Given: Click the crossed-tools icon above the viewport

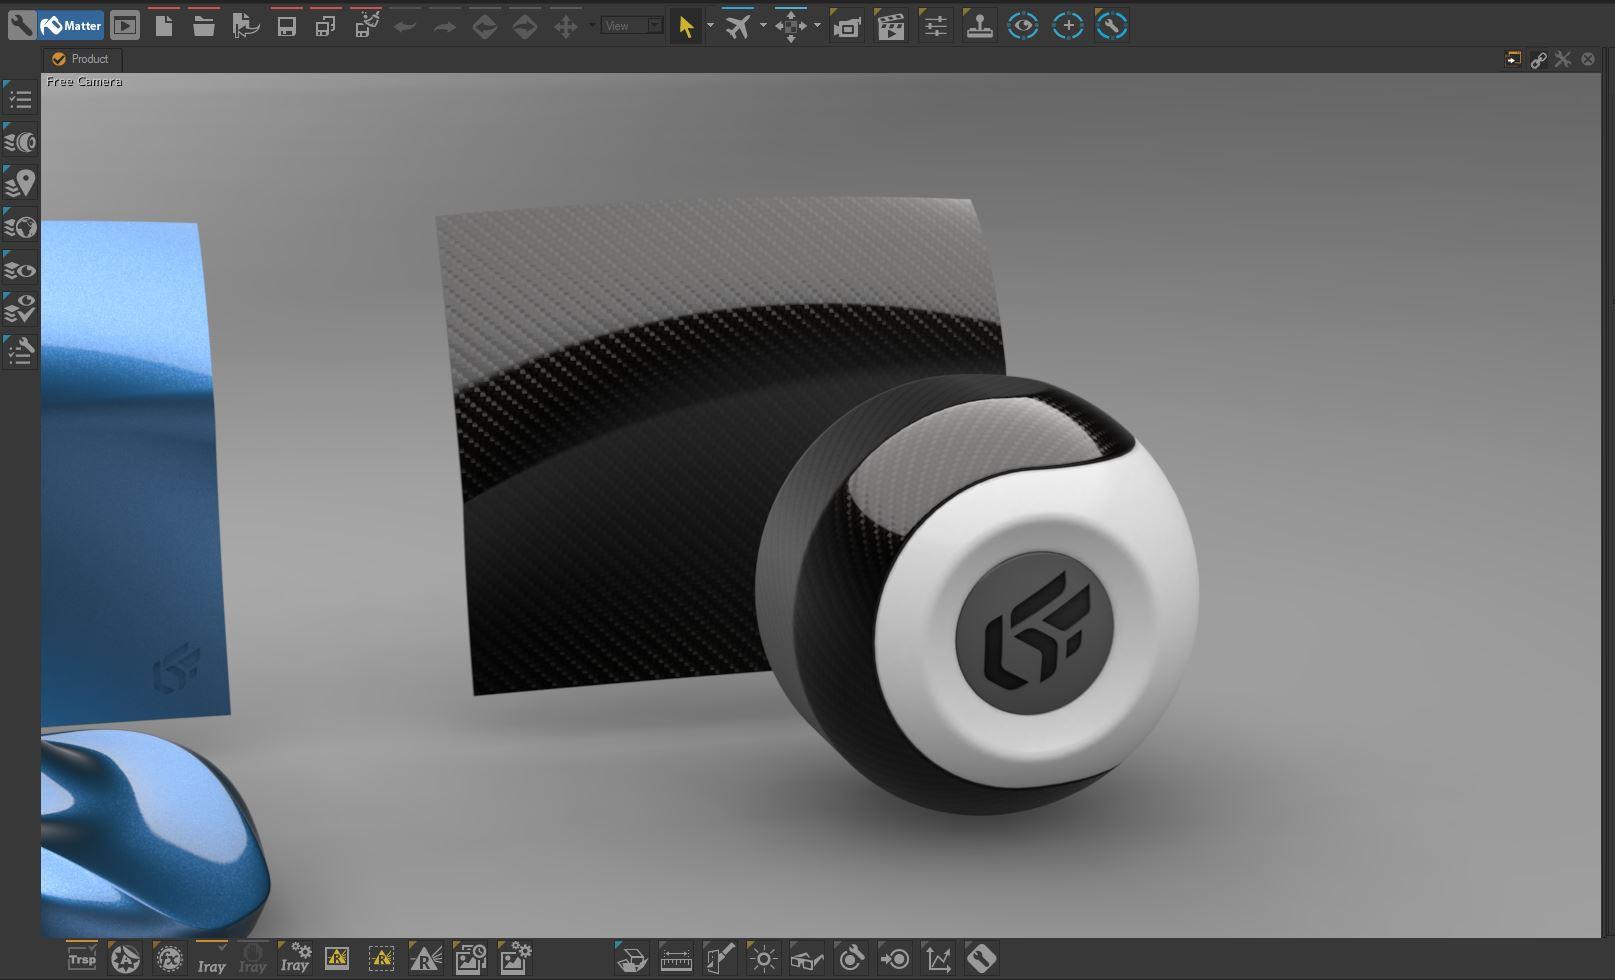Looking at the screenshot, I should click(x=1563, y=60).
